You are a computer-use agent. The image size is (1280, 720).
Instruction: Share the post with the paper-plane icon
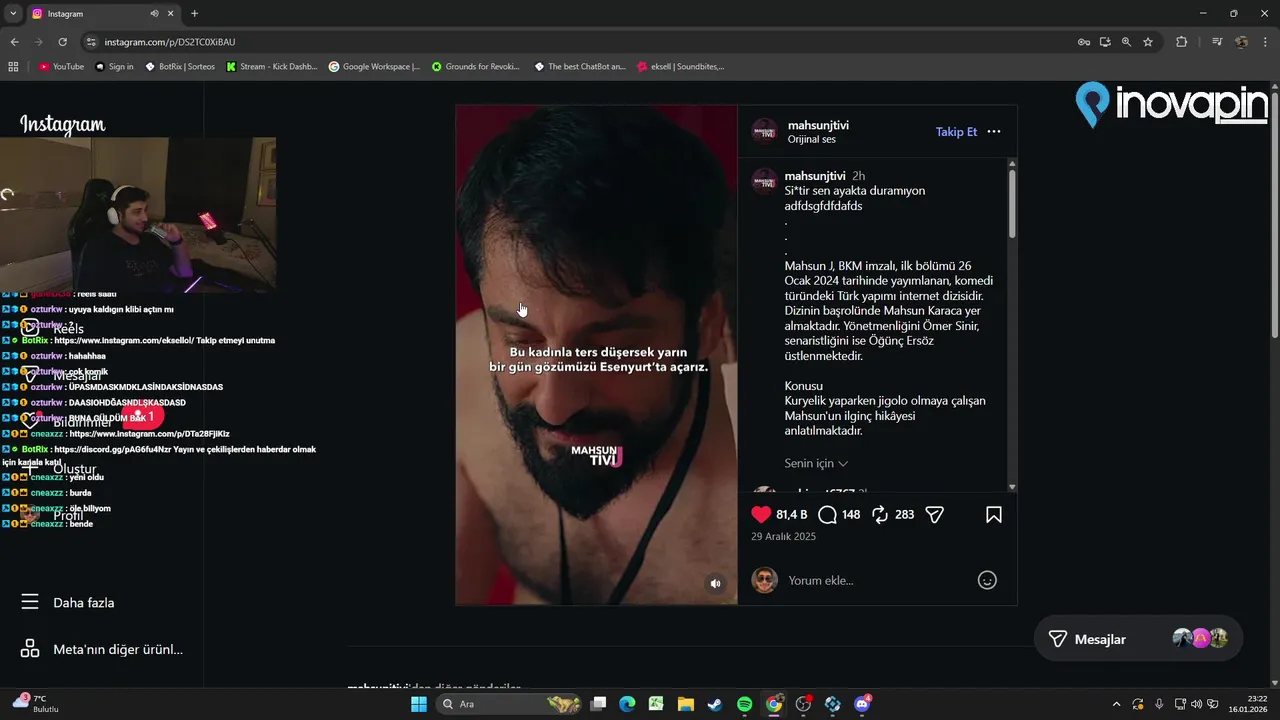(x=935, y=515)
